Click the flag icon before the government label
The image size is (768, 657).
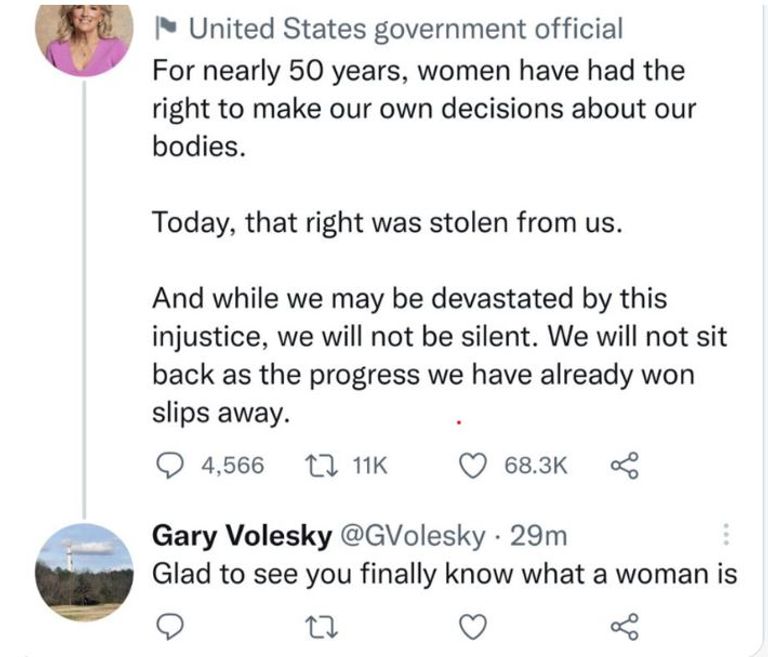tap(164, 29)
